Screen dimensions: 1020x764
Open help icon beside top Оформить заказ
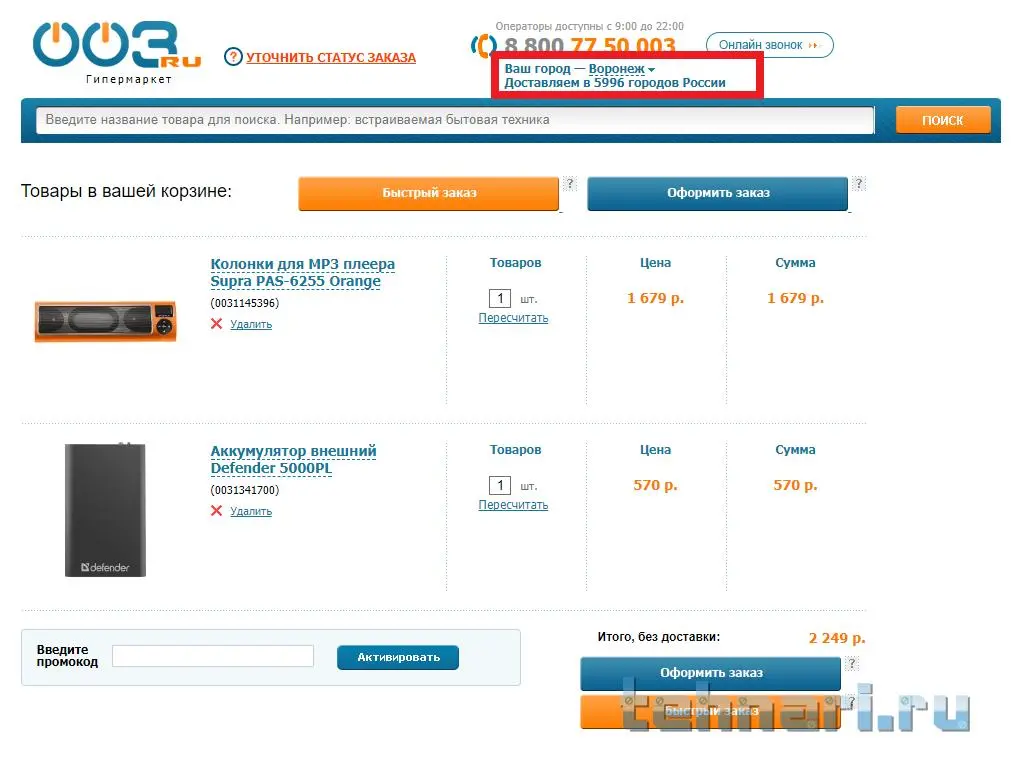point(859,184)
